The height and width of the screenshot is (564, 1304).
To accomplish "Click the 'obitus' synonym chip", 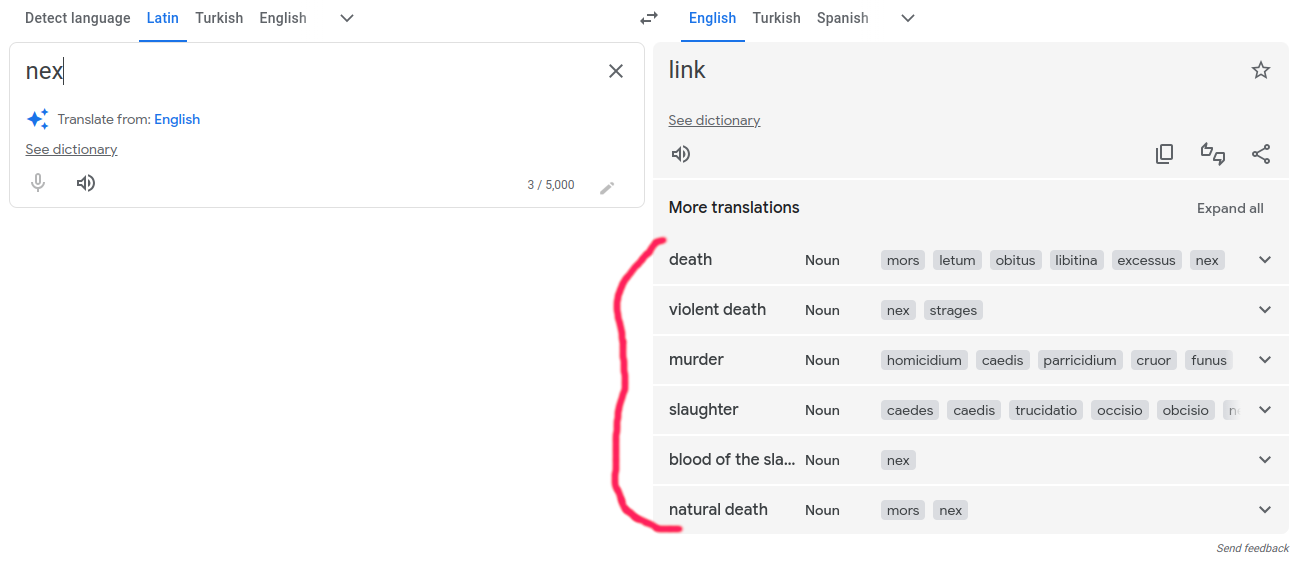I will point(1015,260).
